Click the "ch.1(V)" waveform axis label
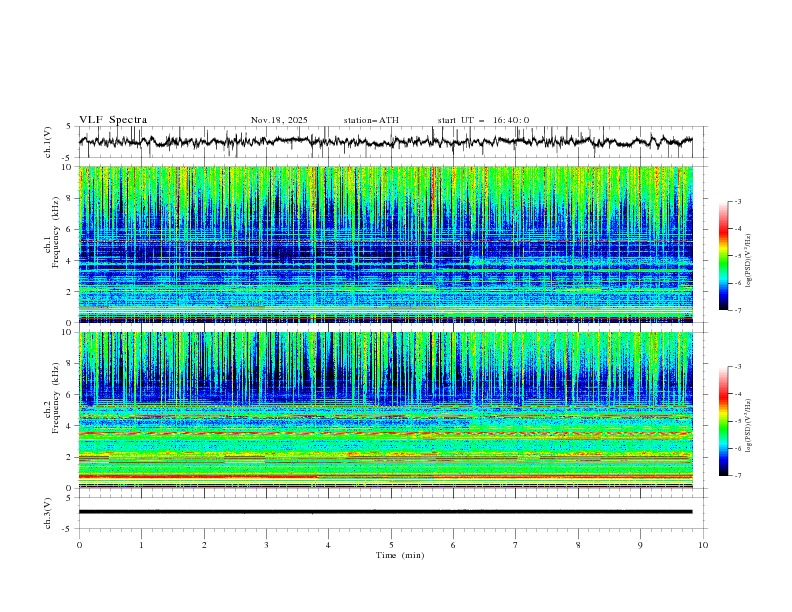The width and height of the screenshot is (792, 612). click(x=48, y=142)
